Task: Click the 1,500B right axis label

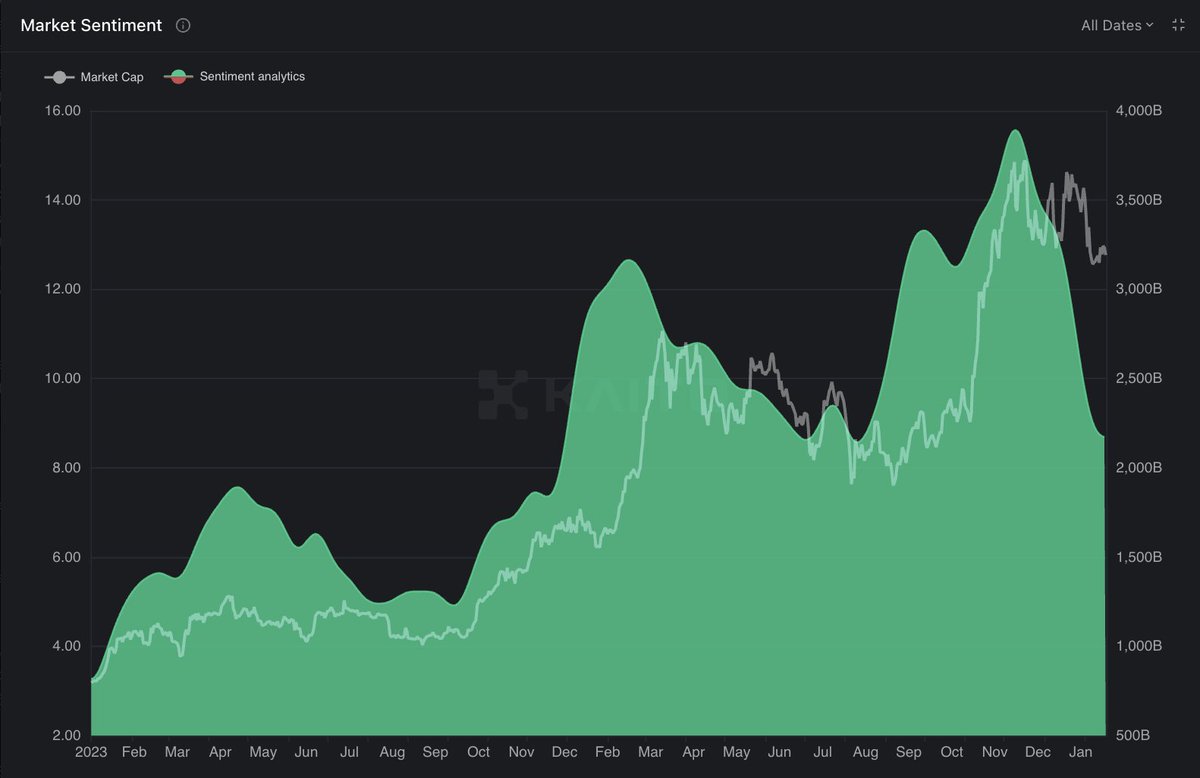Action: tap(1139, 557)
